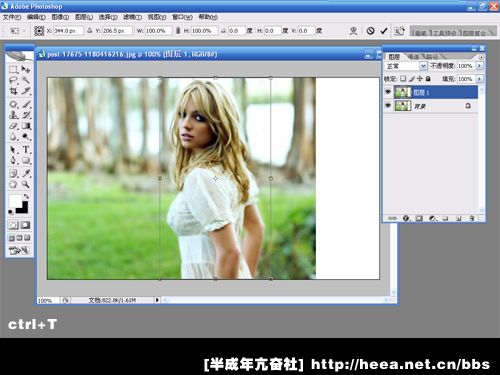Click the foreground color swatch

pos(15,201)
